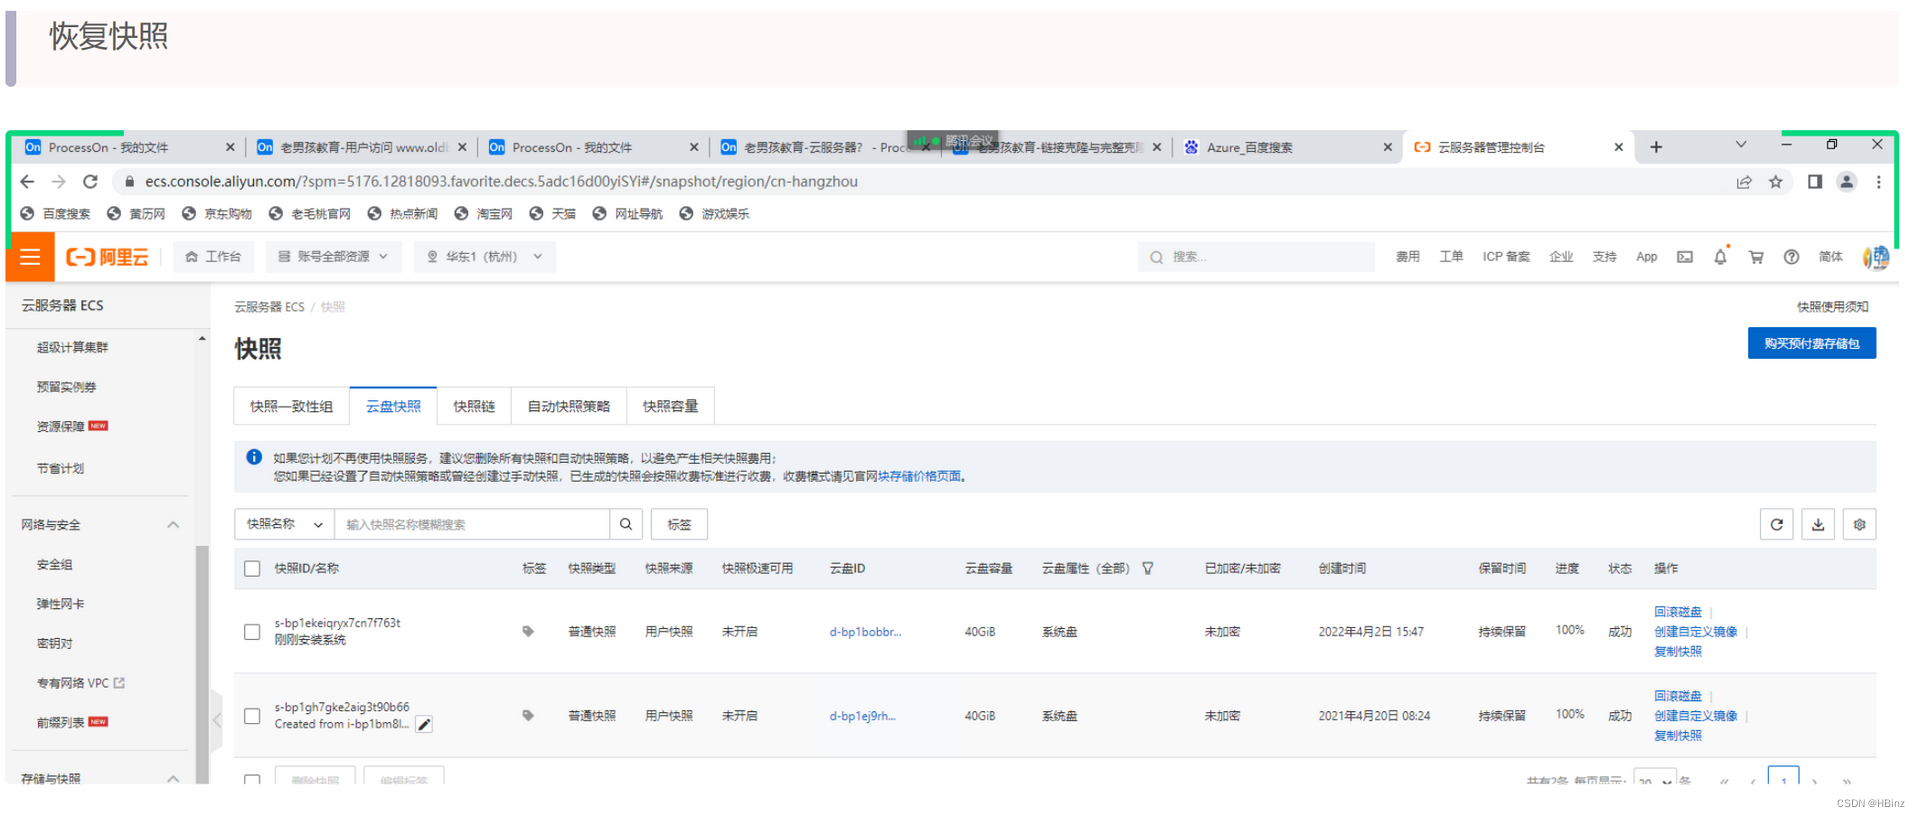
Task: Click the user avatar in console header
Action: [x=1876, y=257]
